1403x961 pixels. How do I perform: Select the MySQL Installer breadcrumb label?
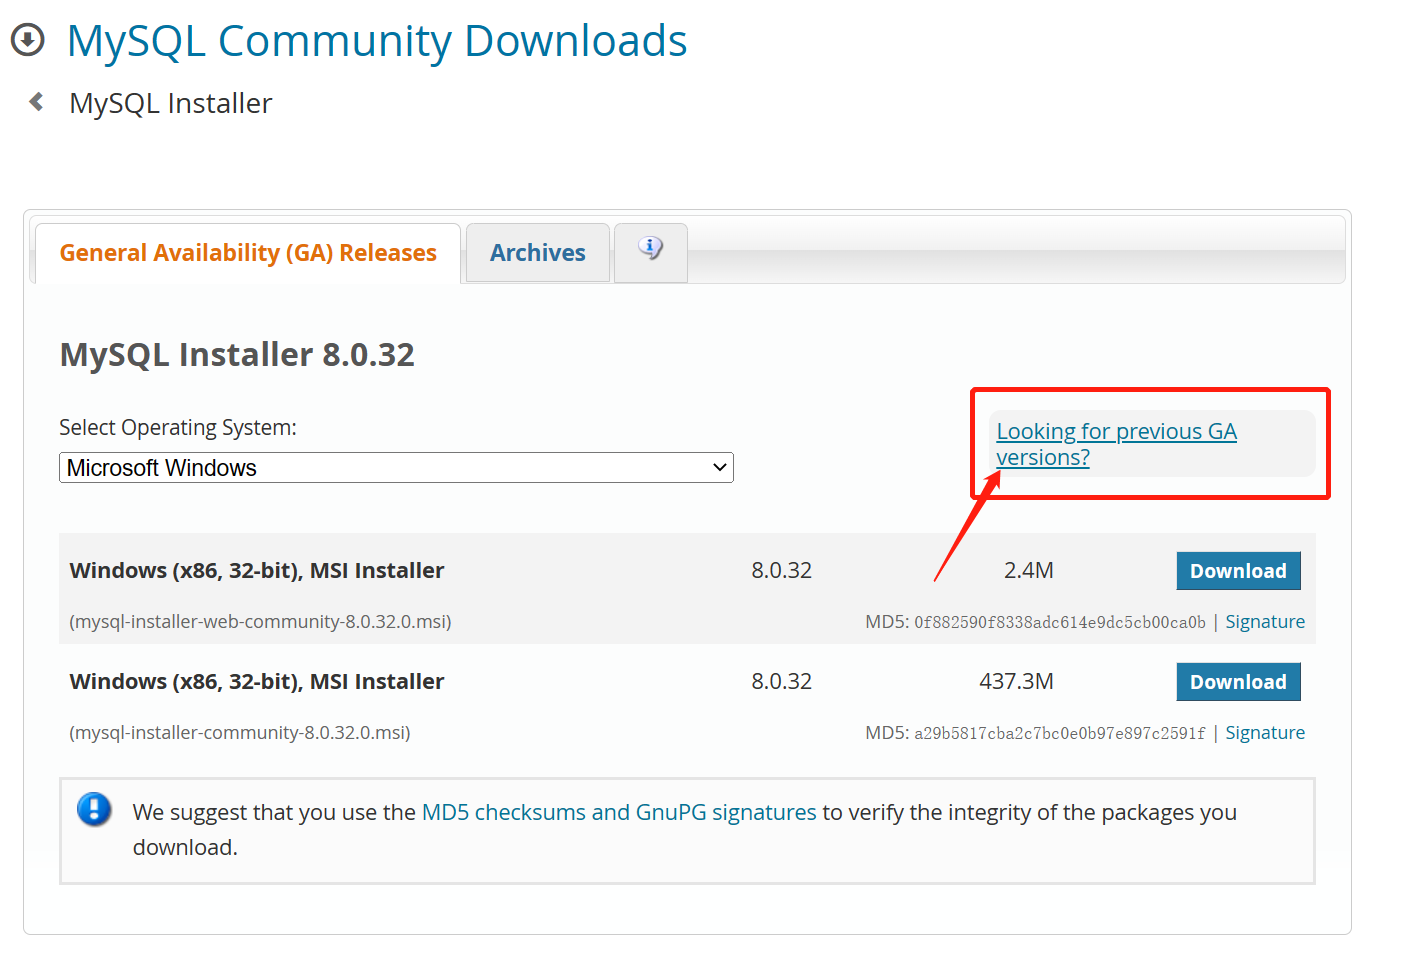[169, 102]
